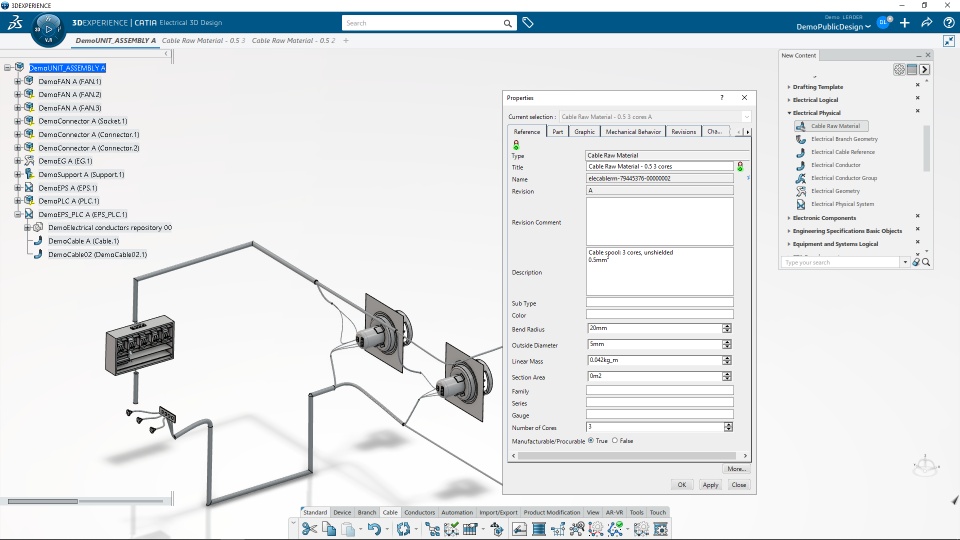The width and height of the screenshot is (960, 540).
Task: Click the Share arrow icon in top bar
Action: (x=926, y=23)
